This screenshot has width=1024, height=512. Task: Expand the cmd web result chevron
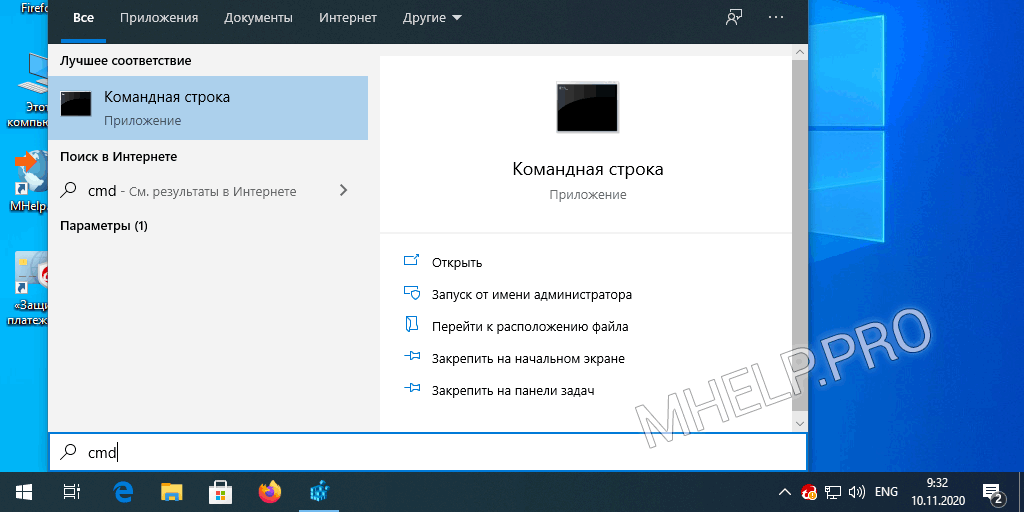[344, 191]
